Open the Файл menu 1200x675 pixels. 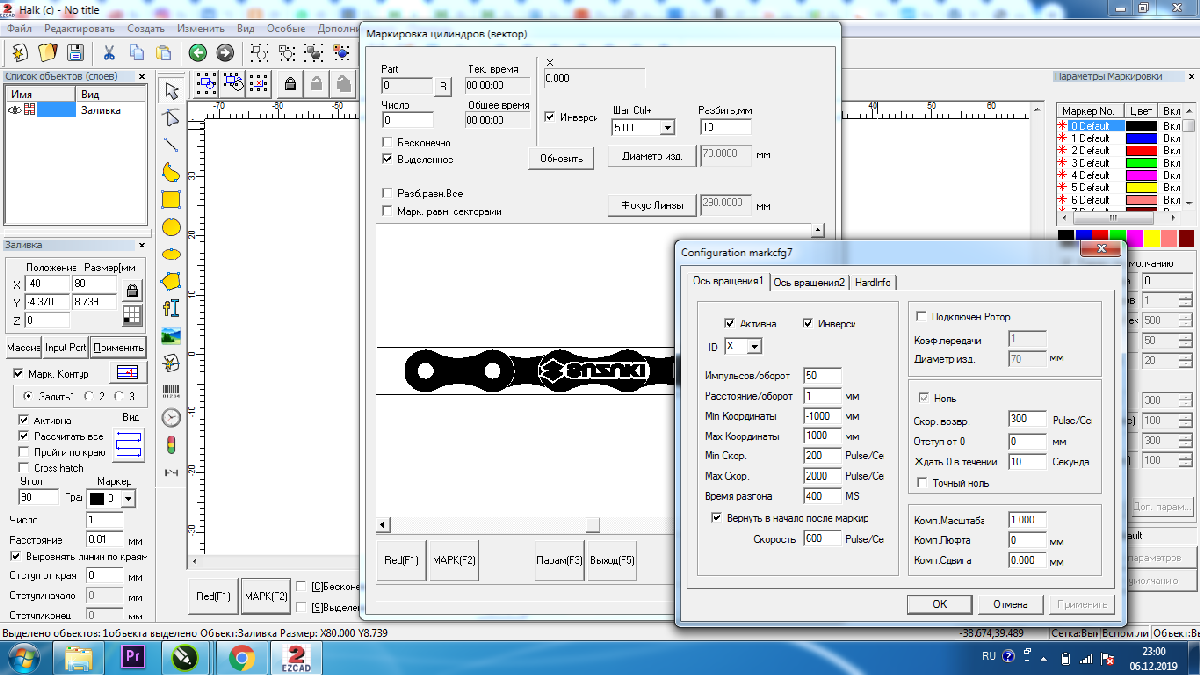coord(18,28)
